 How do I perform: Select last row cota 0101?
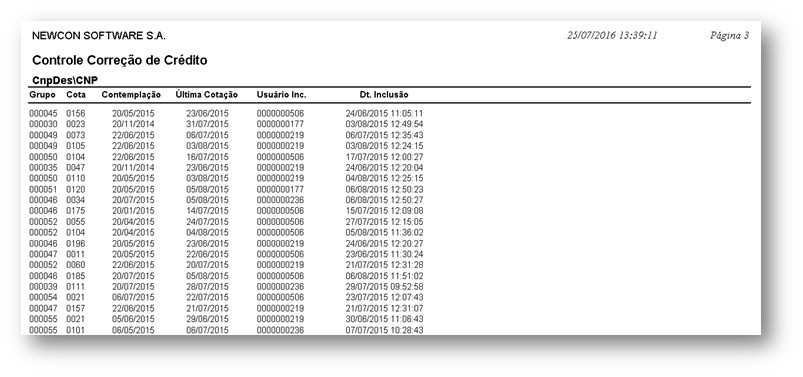pos(76,330)
